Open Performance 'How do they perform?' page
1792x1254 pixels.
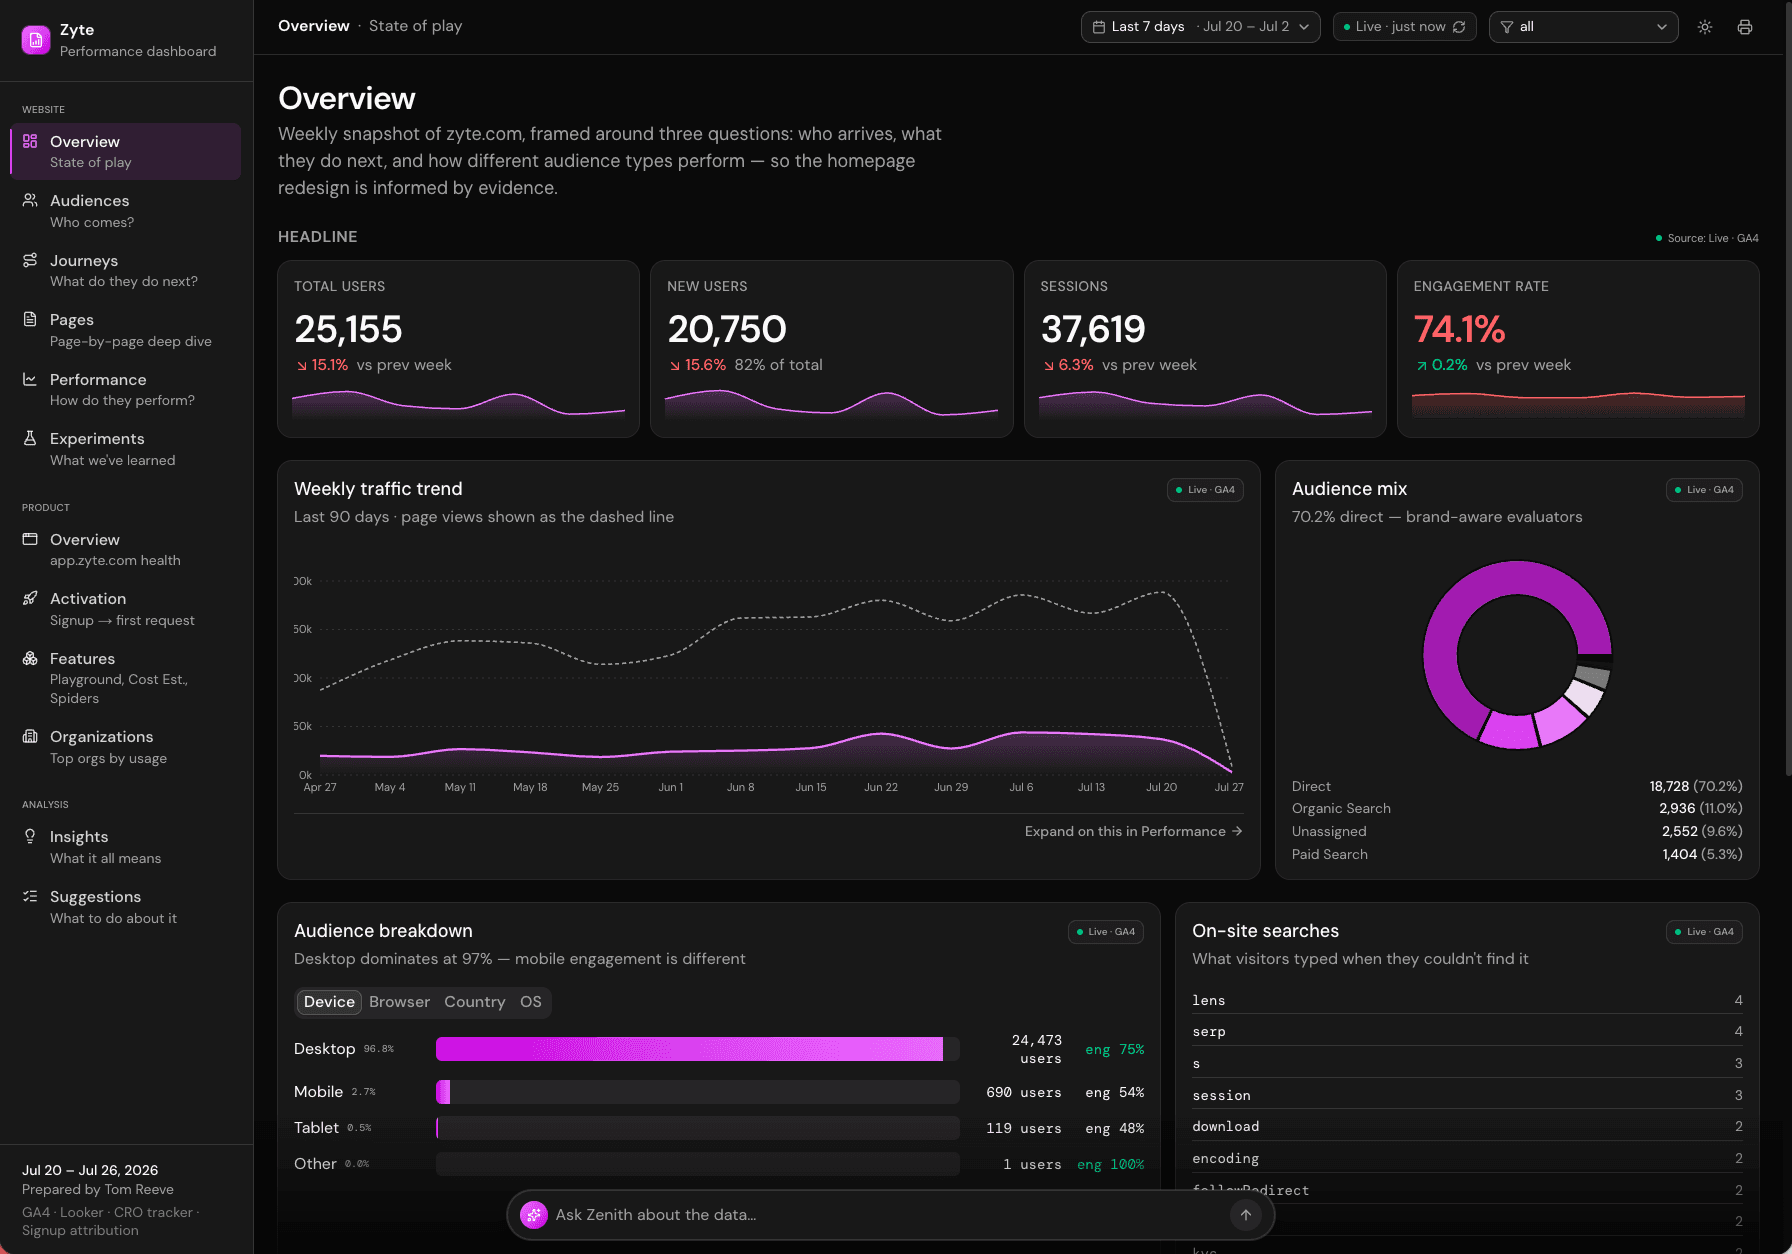(x=126, y=389)
